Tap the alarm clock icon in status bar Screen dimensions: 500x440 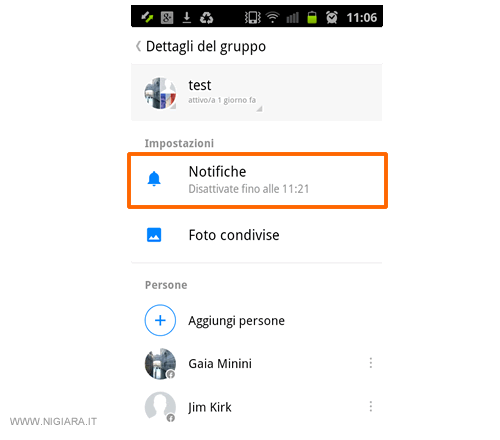332,17
